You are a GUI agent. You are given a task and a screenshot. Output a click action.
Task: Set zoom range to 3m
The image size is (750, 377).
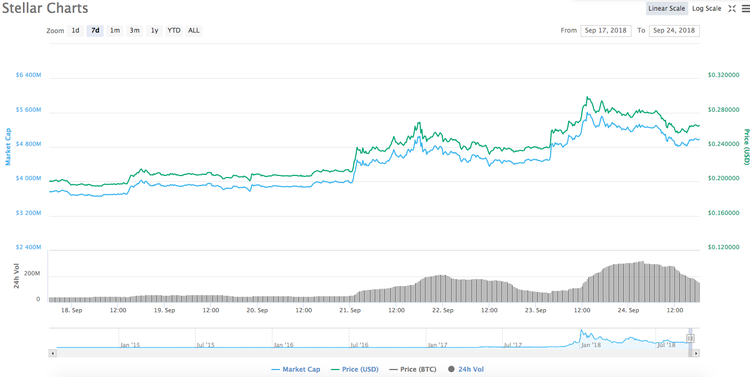134,31
